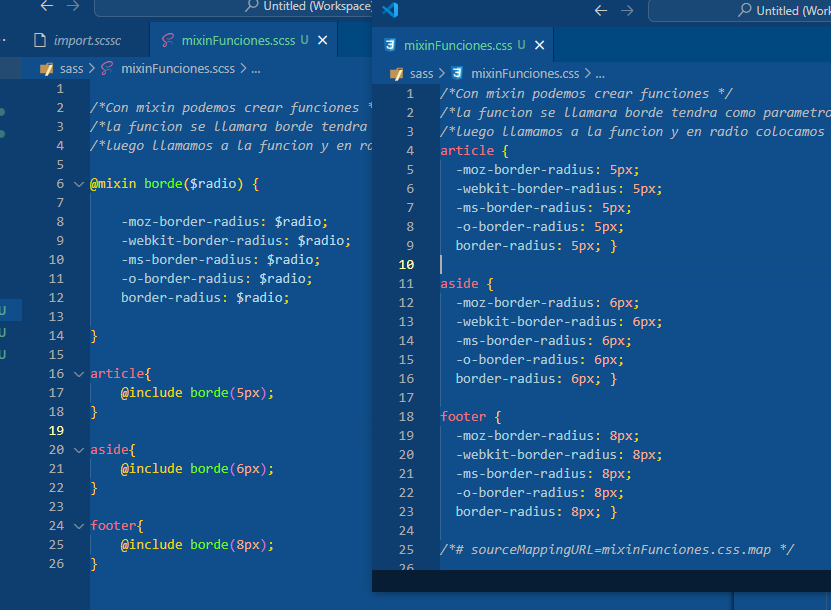The image size is (831, 610).
Task: Close the mixinFunciones.scss tab
Action: coord(323,40)
